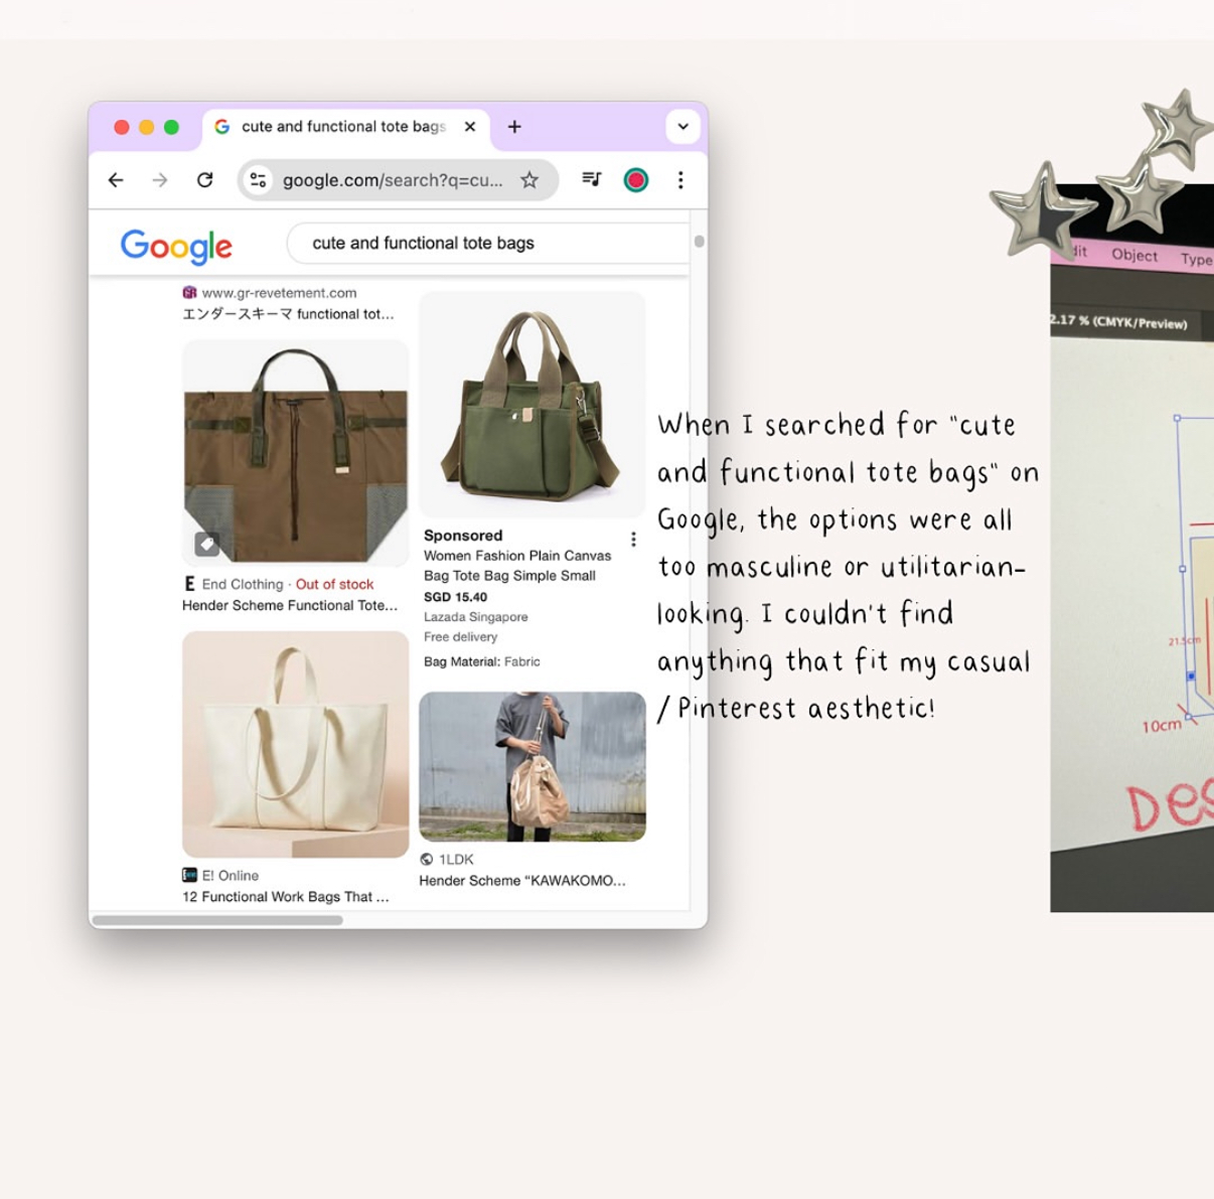Open the red-green profile avatar
The image size is (1214, 1199).
[x=636, y=180]
